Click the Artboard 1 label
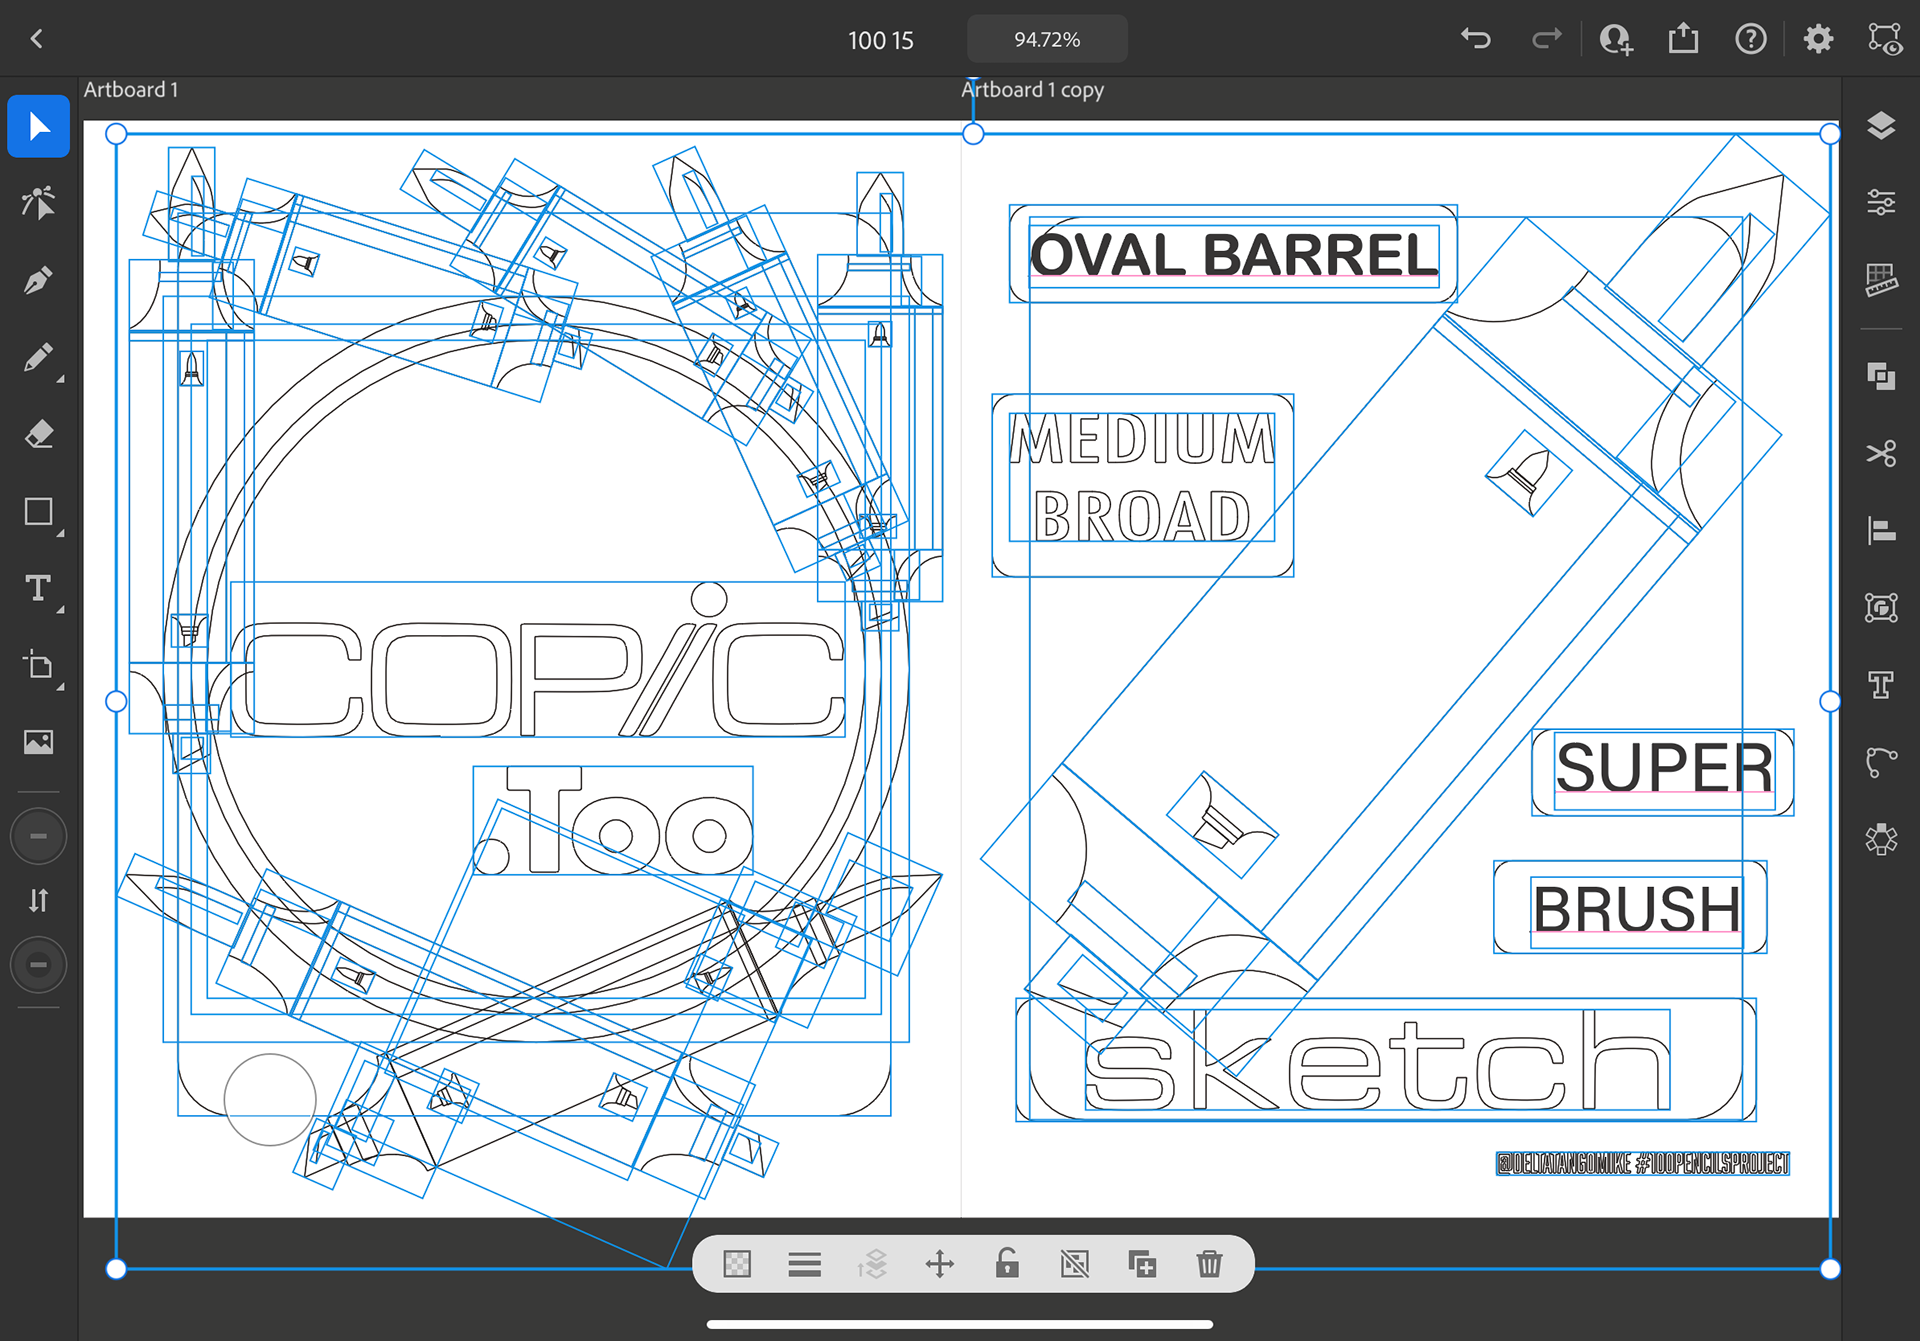The height and width of the screenshot is (1341, 1920). 131,89
